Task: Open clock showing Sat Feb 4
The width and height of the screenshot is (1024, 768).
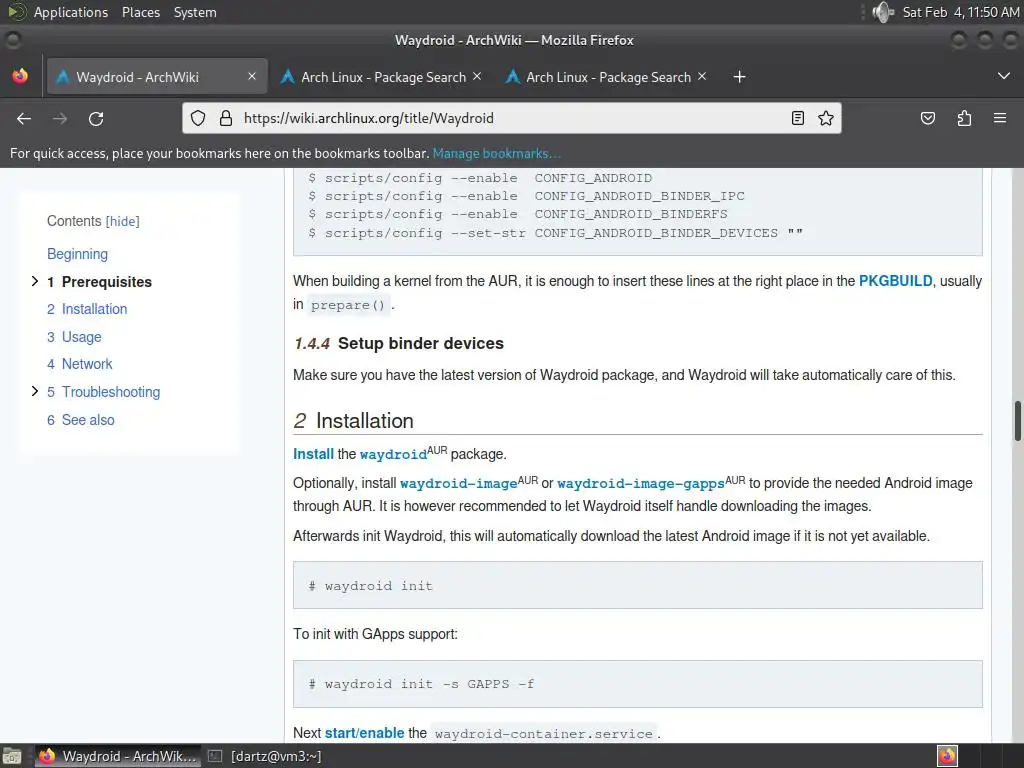Action: pos(961,12)
